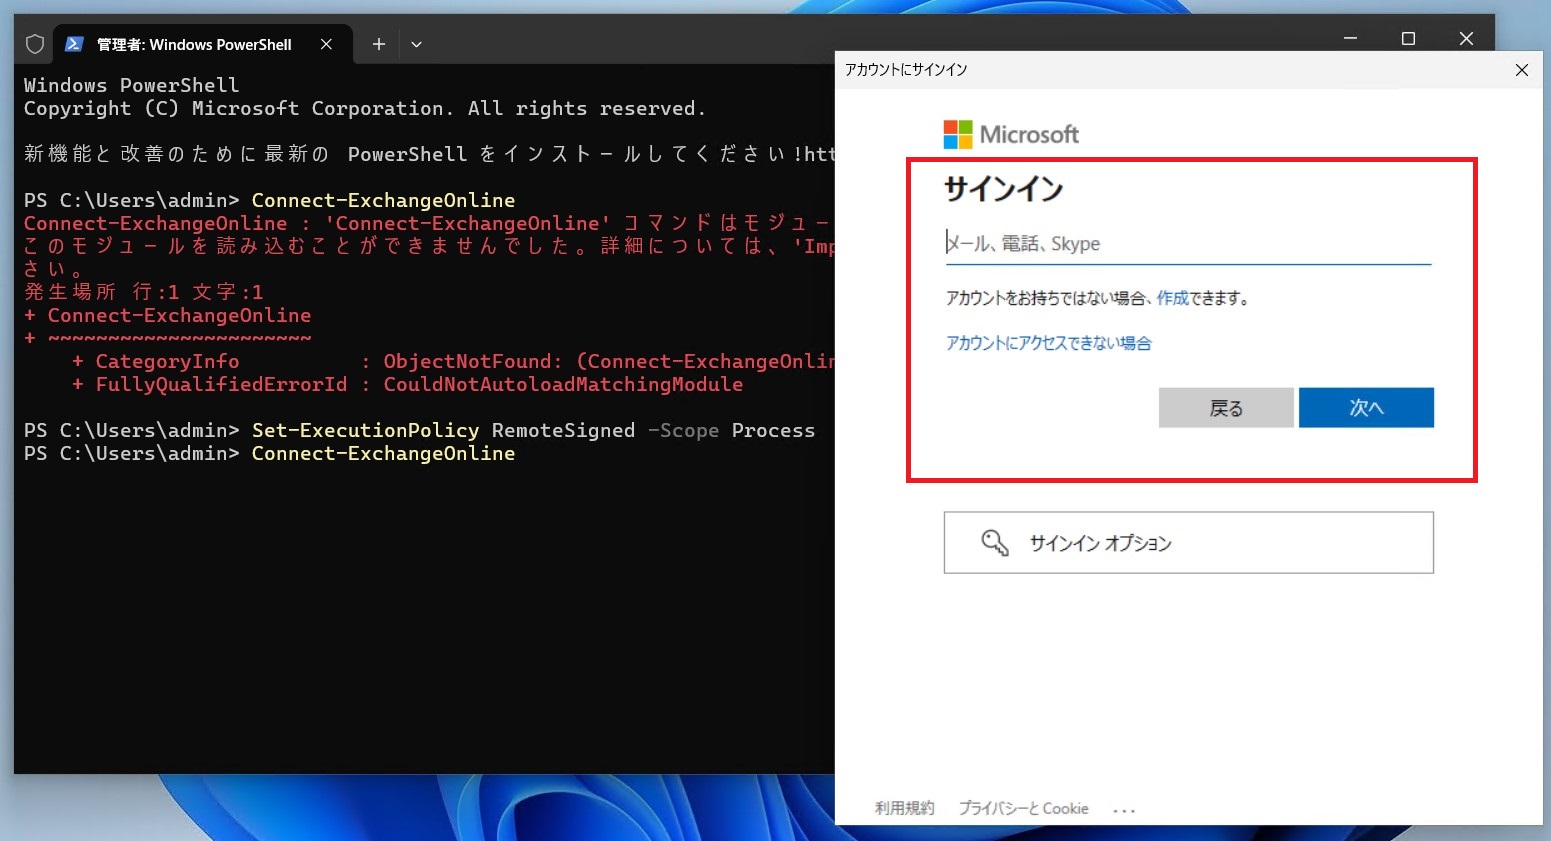Viewport: 1551px width, 841px height.
Task: Click the サインイン heading text
Action: coord(1004,189)
